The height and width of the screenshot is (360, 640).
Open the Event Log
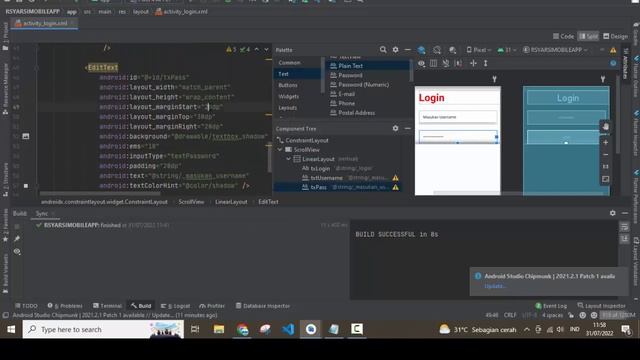(x=551, y=306)
